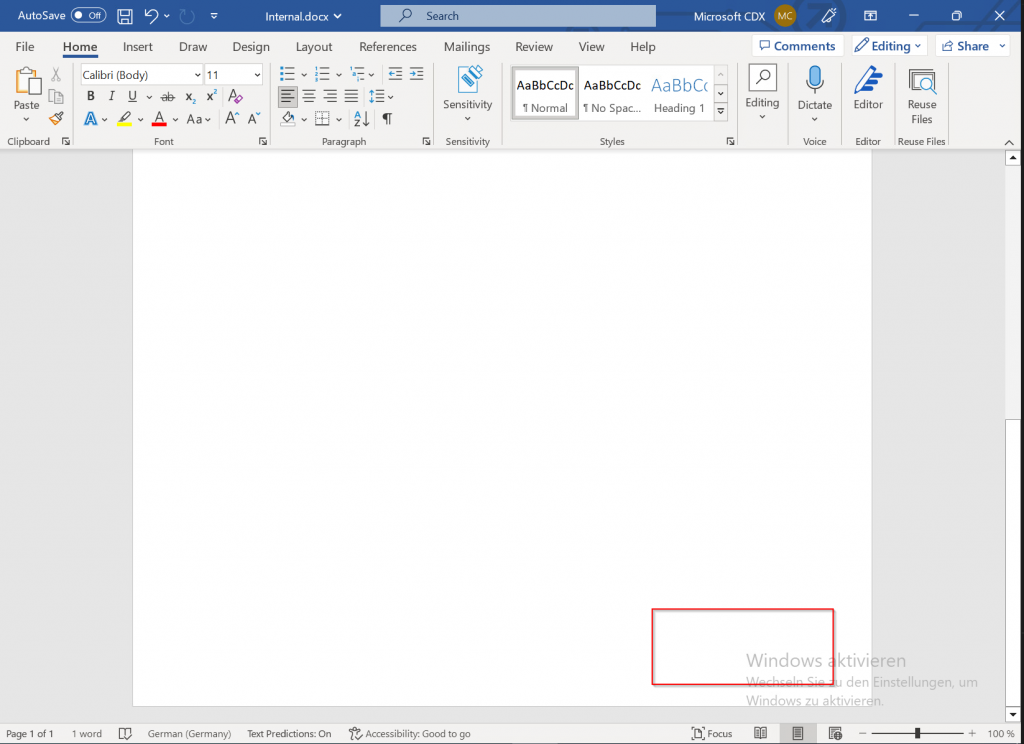Switch to Focus mode in status bar
This screenshot has width=1024, height=744.
click(711, 734)
